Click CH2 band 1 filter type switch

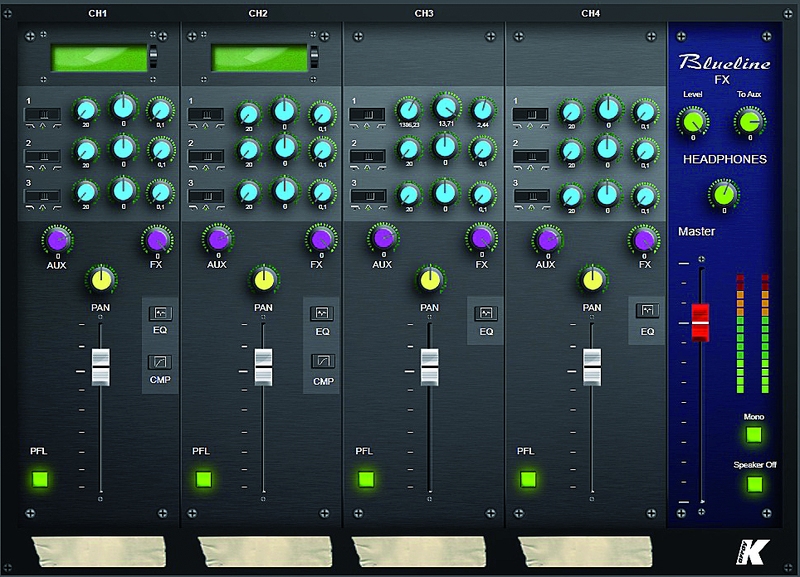(206, 114)
